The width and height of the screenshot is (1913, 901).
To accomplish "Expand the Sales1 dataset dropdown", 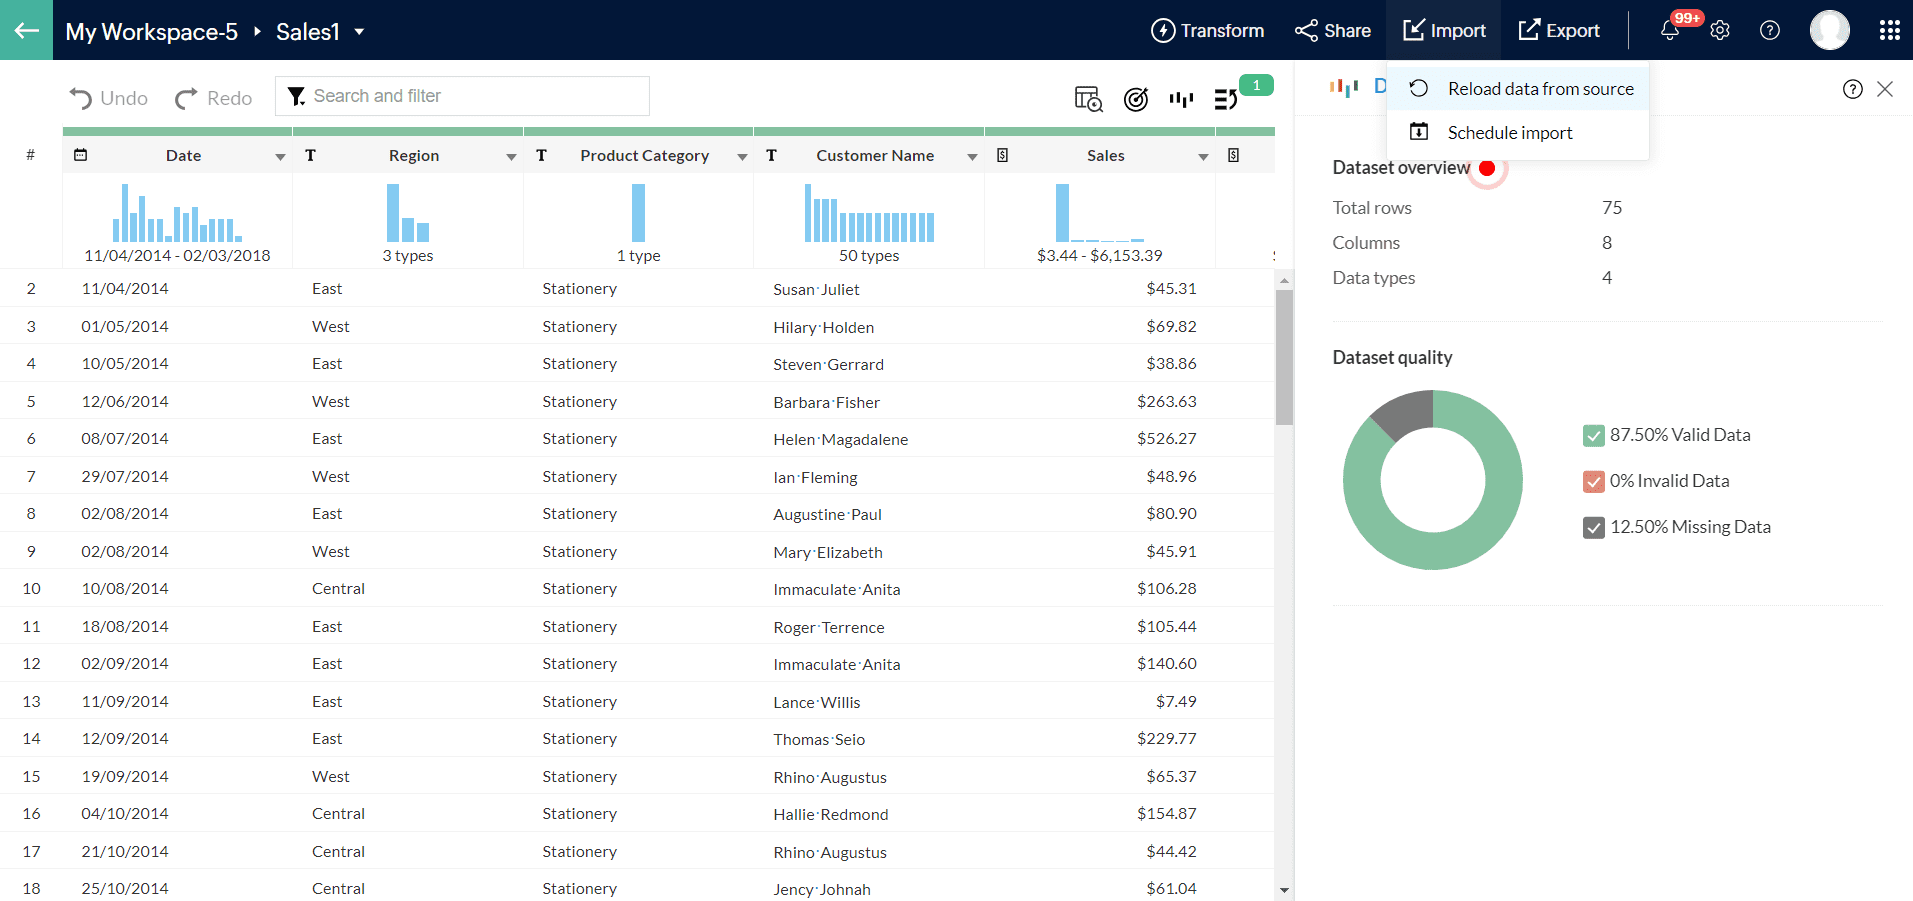I will point(359,32).
